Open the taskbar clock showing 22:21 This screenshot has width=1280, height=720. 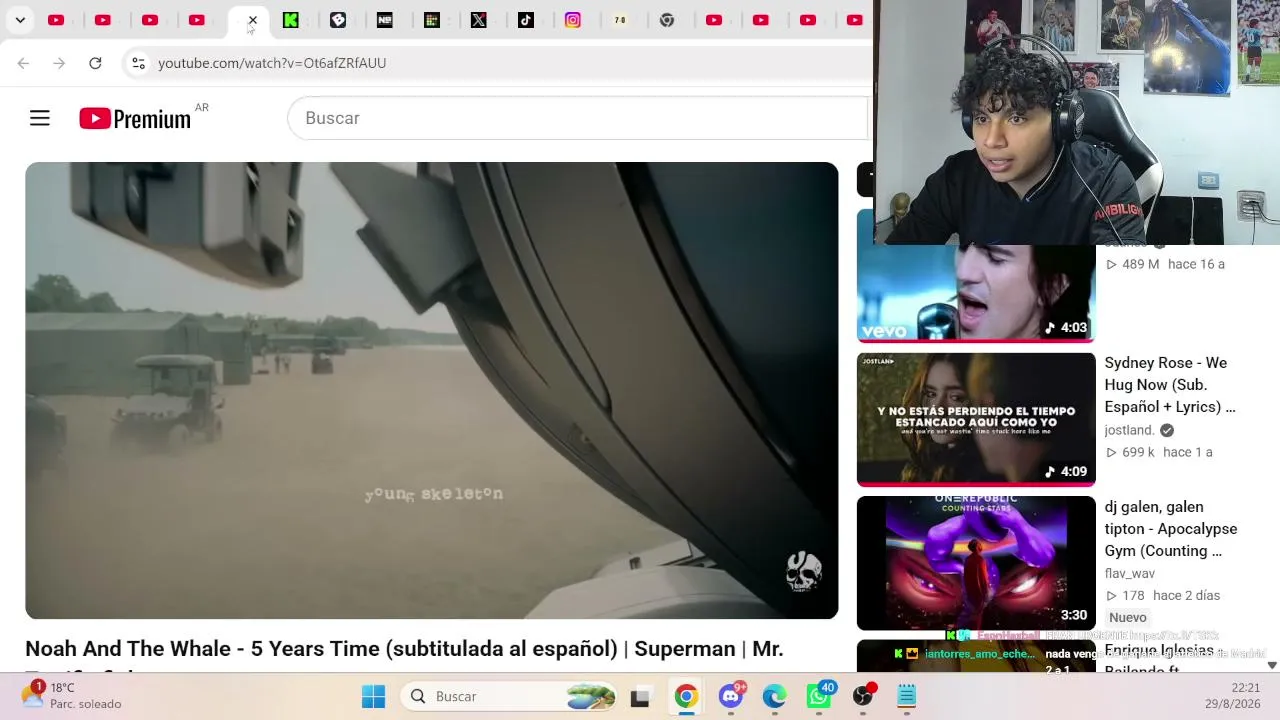[x=1234, y=696]
